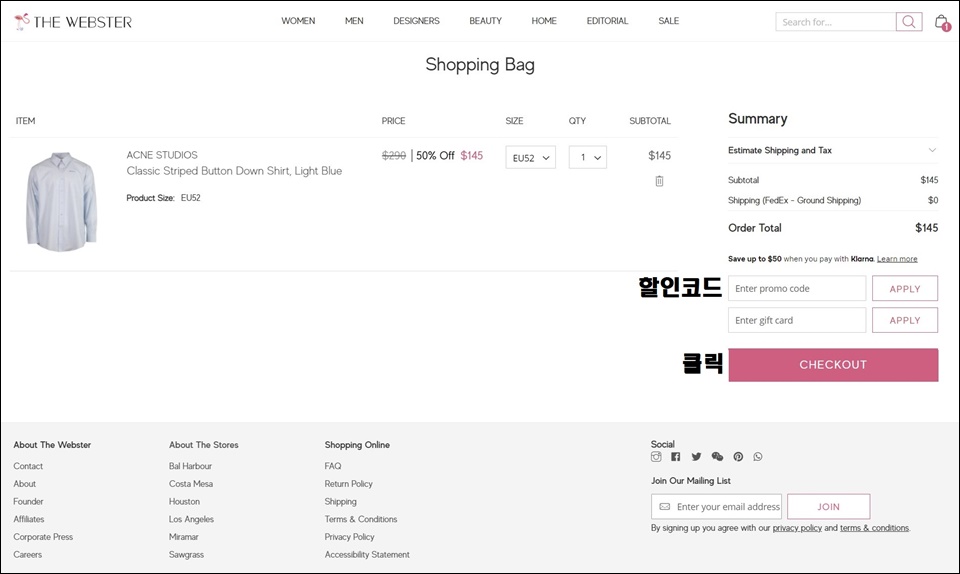Screen dimensions: 960x574
Task: Focus the Enter gift card field
Action: 797,320
